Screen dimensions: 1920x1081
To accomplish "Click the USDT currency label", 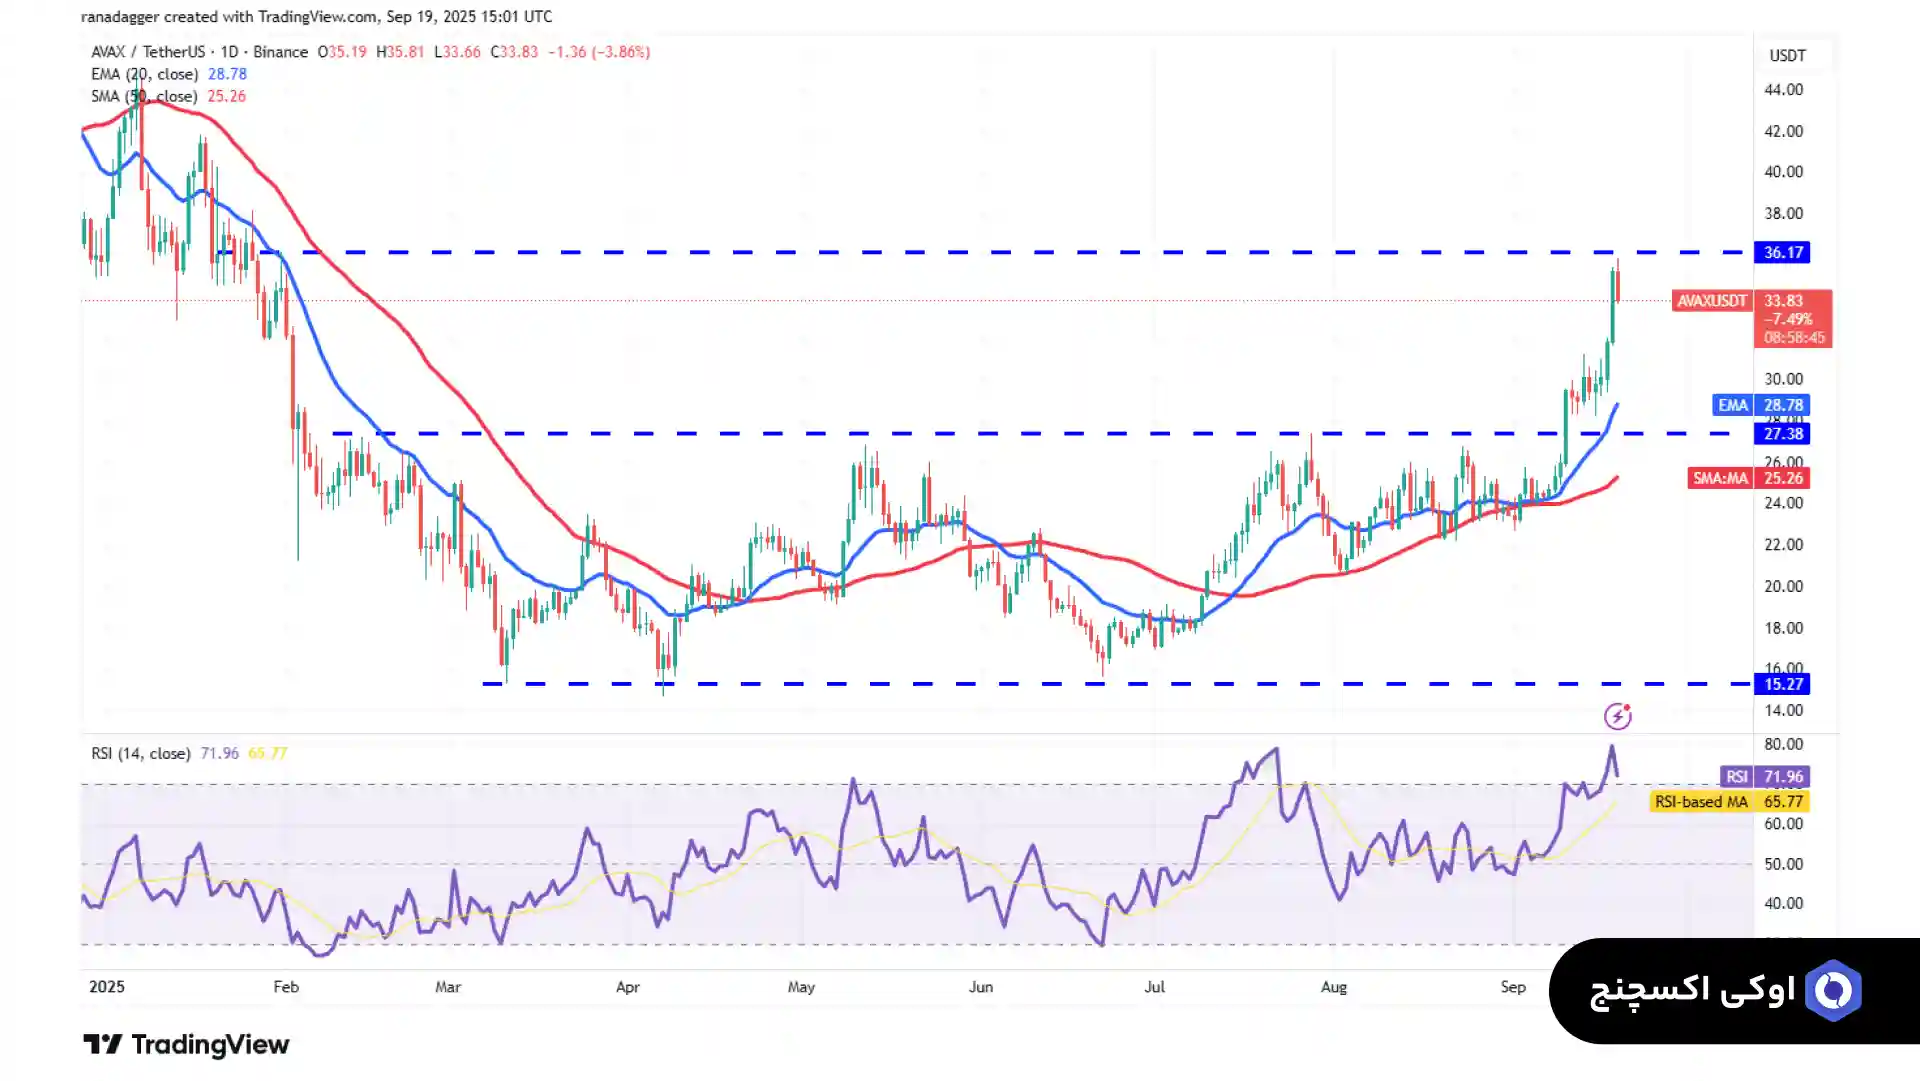I will click(x=1787, y=56).
